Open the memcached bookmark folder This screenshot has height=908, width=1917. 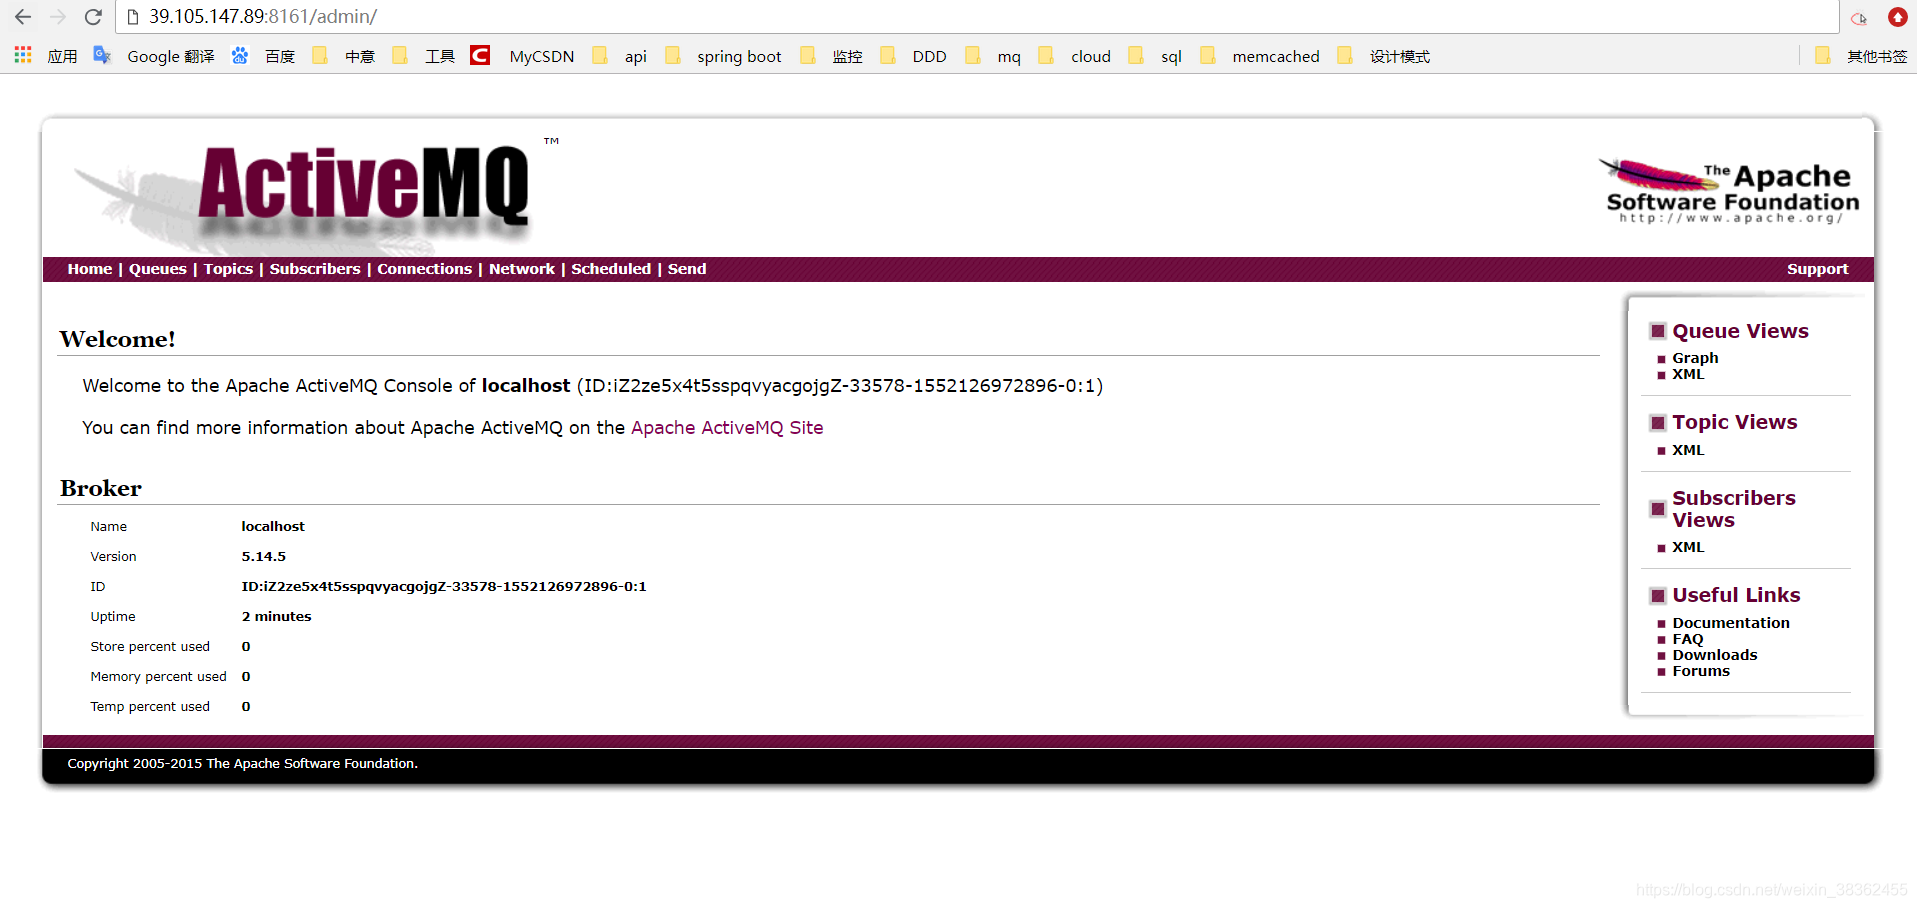click(1260, 56)
